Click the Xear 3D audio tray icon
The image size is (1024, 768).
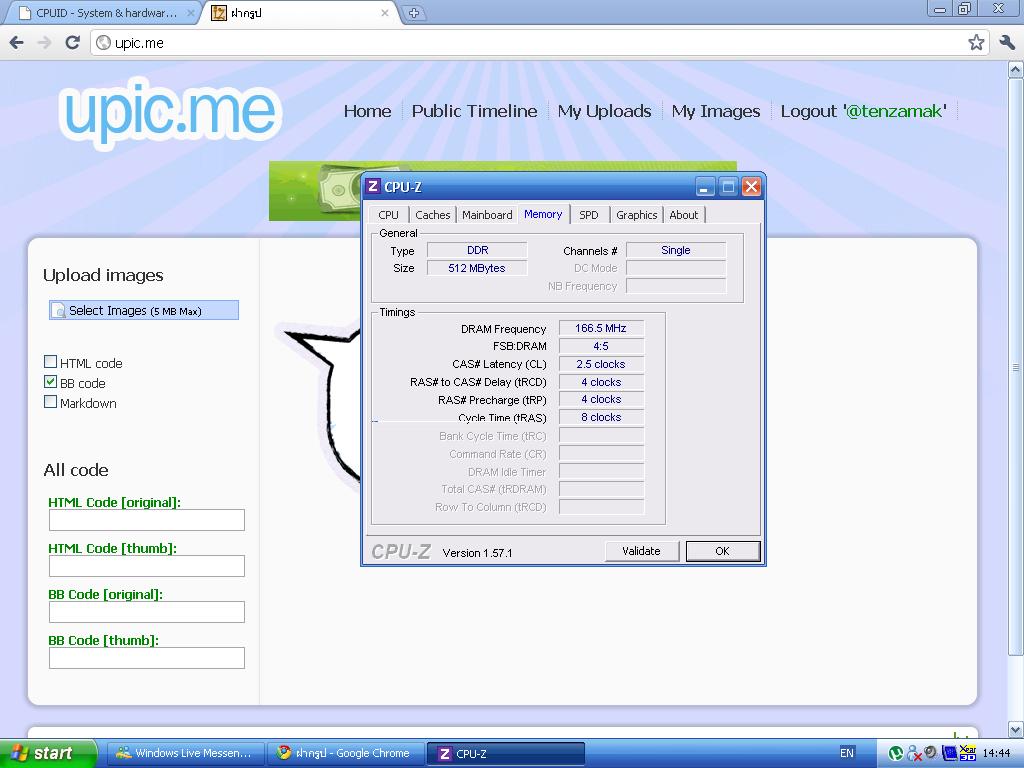tap(968, 754)
